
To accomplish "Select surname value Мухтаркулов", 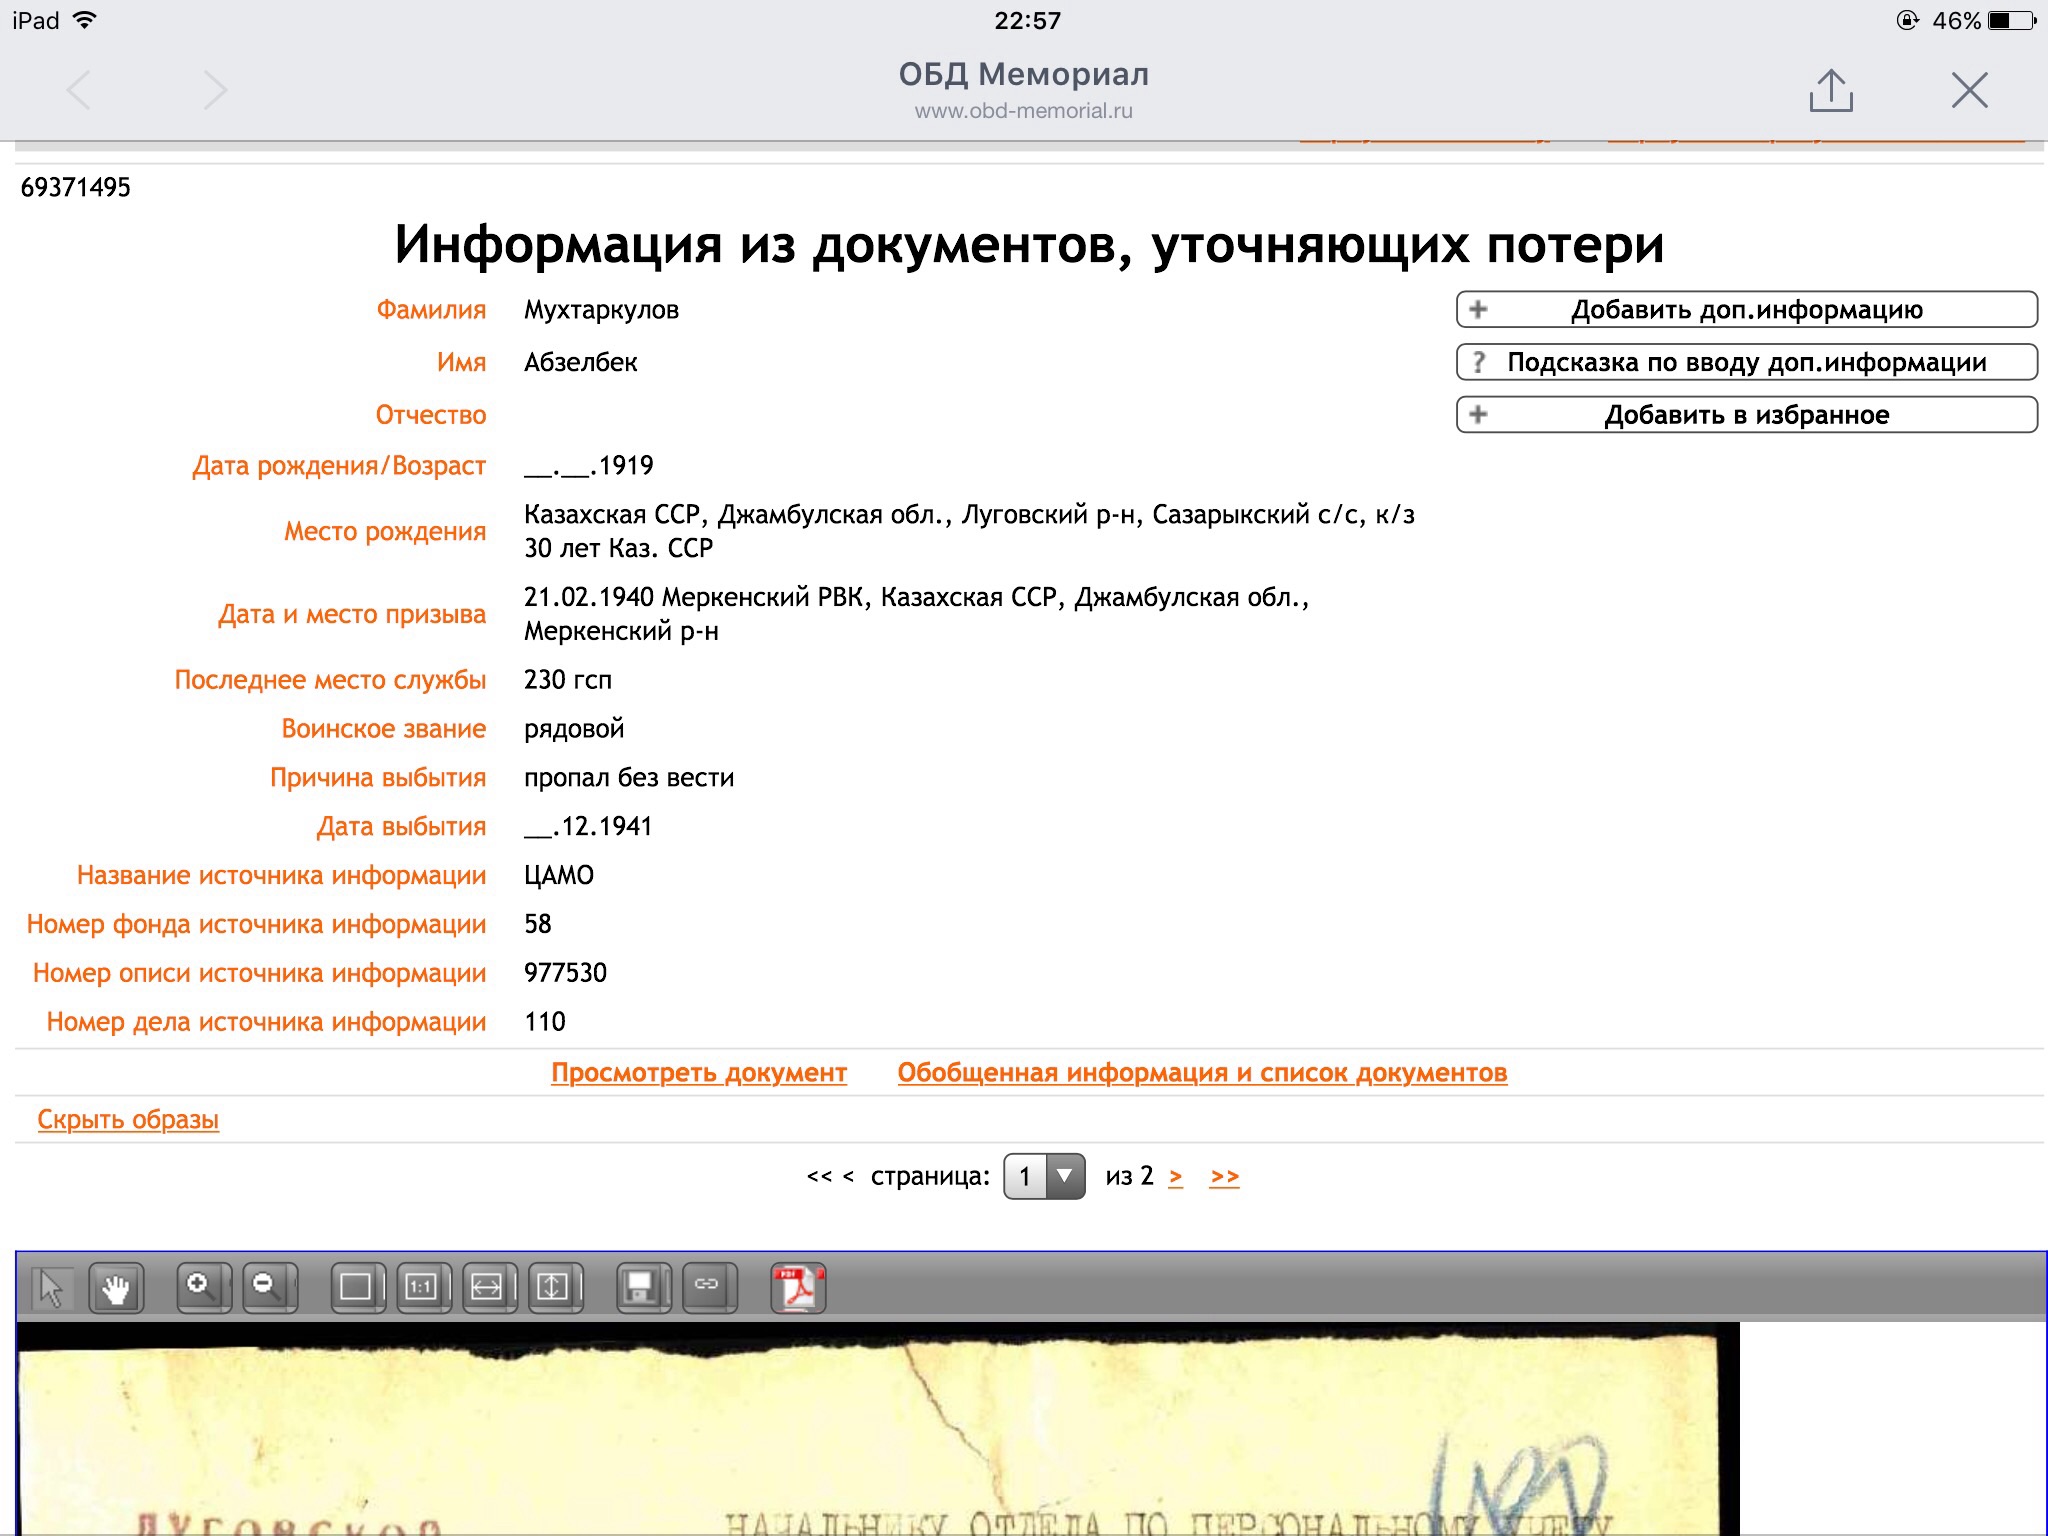I will 601,310.
